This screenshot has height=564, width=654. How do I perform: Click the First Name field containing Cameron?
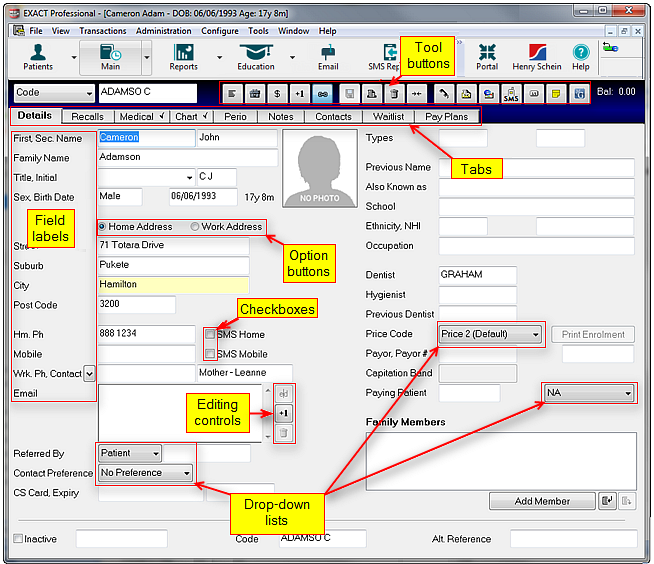146,138
